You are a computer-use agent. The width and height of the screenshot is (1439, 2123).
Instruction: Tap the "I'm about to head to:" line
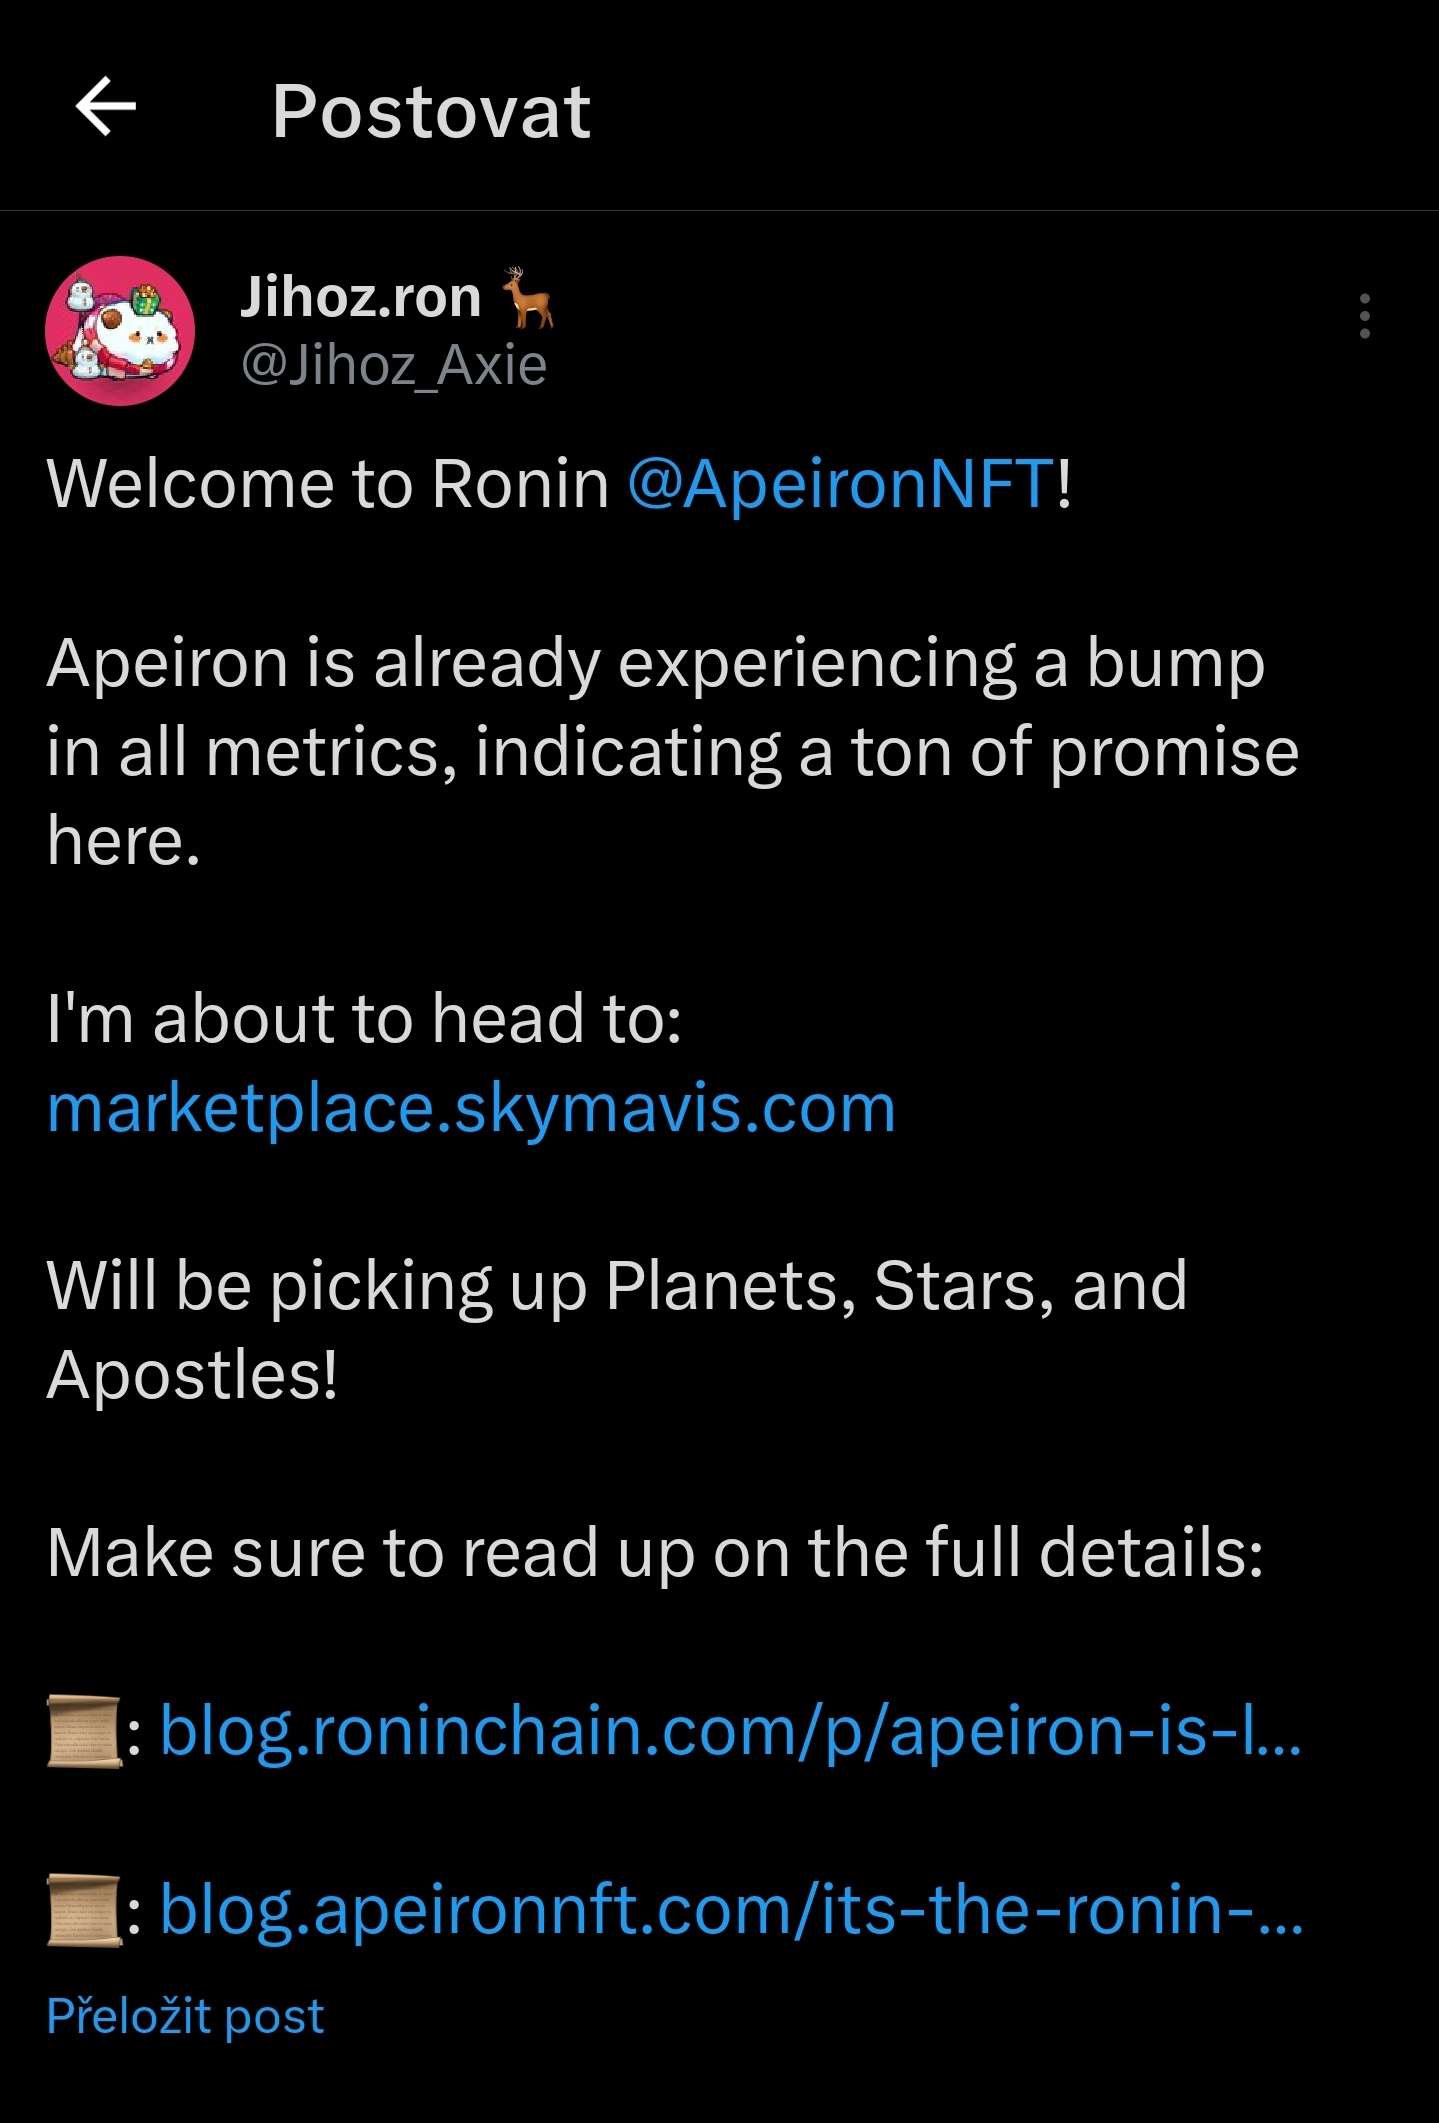(x=364, y=1019)
